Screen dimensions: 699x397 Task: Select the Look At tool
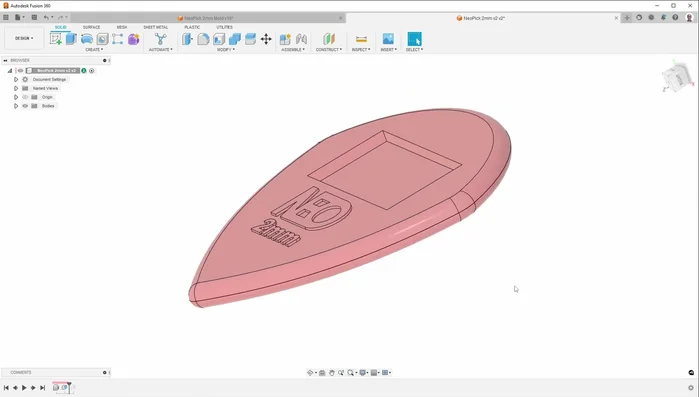pyautogui.click(x=322, y=372)
